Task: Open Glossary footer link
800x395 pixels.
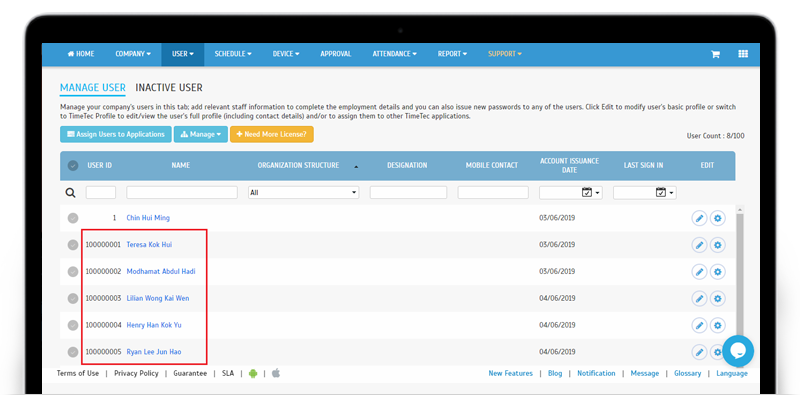Action: click(688, 374)
